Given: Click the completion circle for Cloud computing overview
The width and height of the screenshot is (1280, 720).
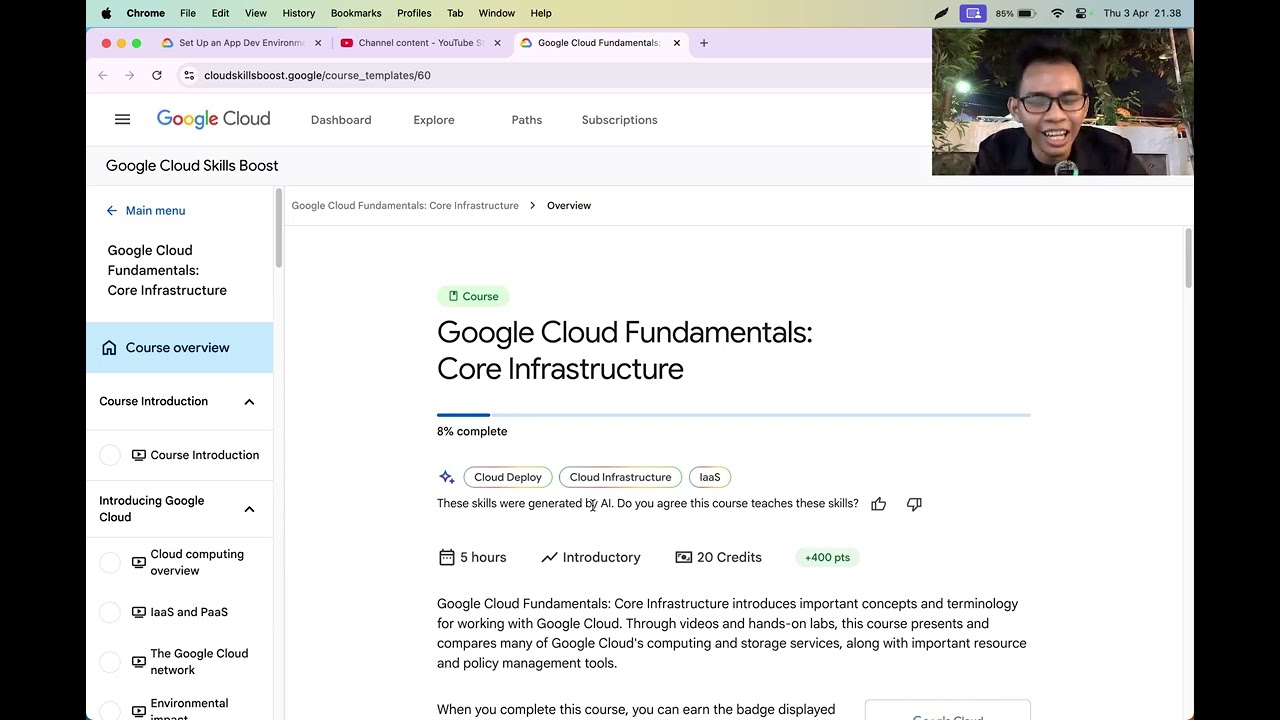Looking at the screenshot, I should click(x=110, y=563).
